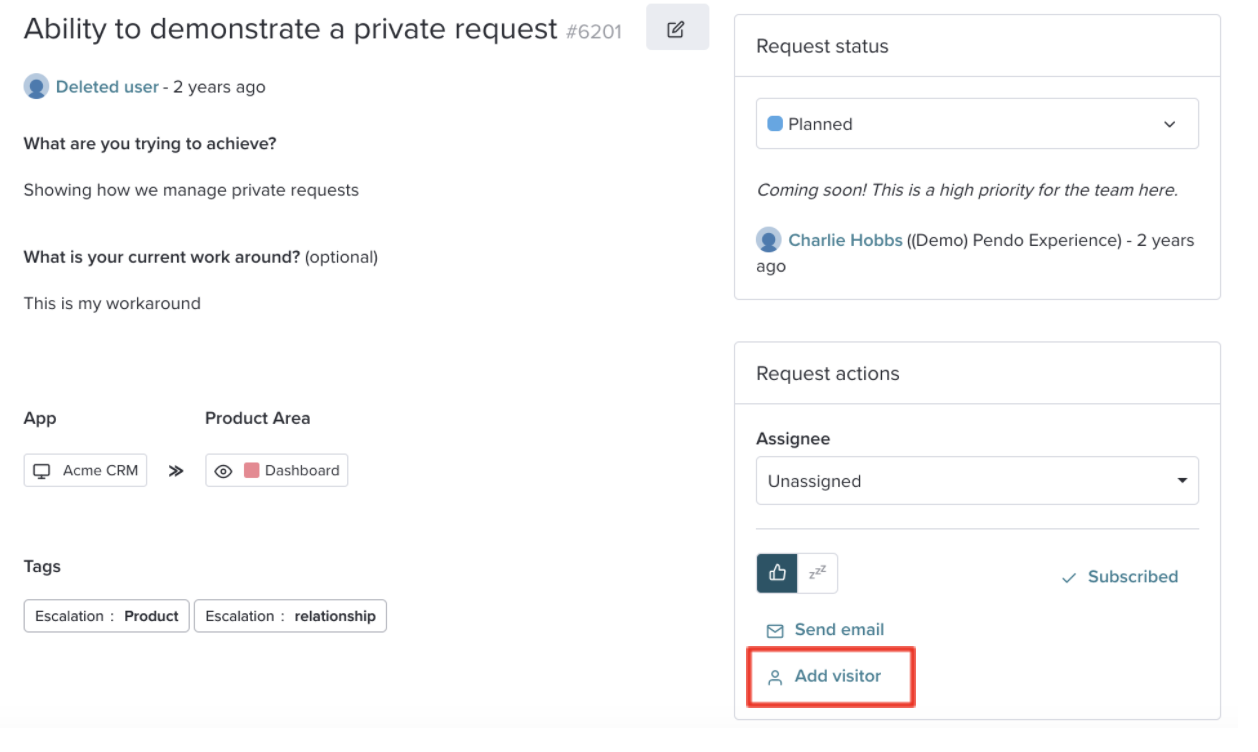The width and height of the screenshot is (1258, 752).
Task: Click the thumbs-up vote button
Action: (777, 573)
